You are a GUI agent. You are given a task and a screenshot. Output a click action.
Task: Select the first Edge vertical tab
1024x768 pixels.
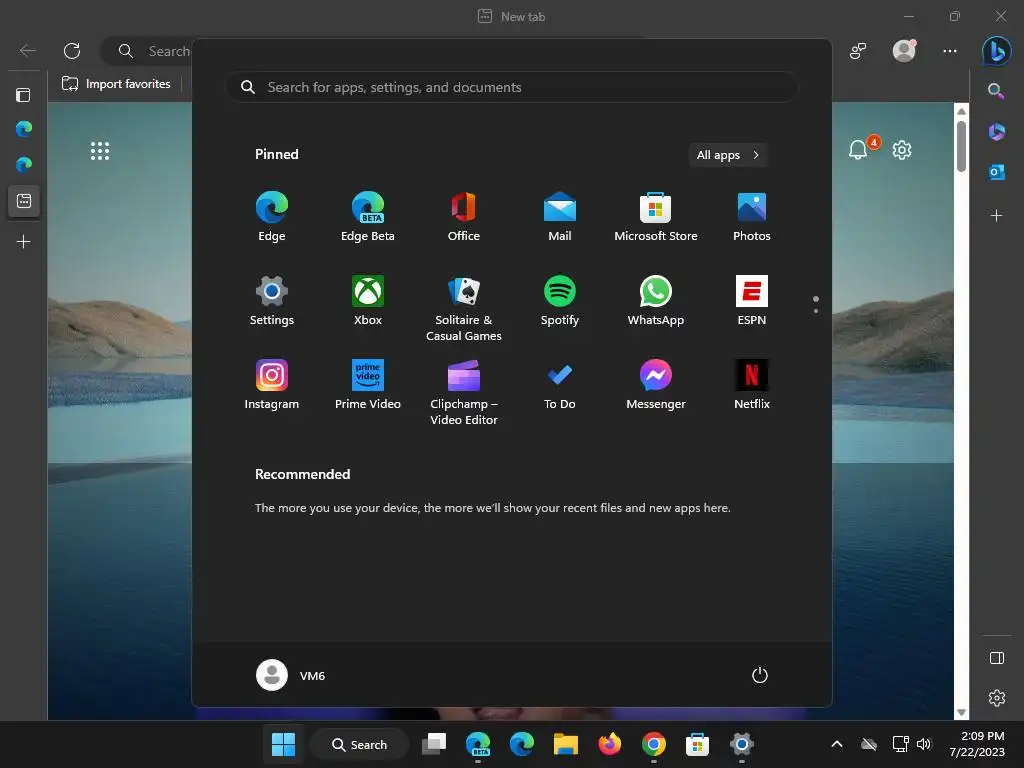pyautogui.click(x=24, y=129)
